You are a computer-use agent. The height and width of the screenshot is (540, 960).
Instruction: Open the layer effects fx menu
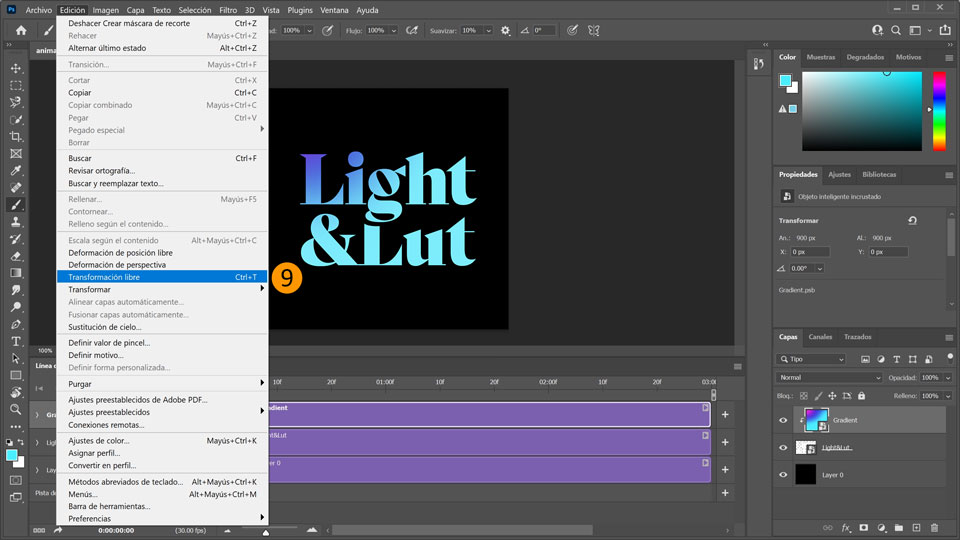coord(845,527)
